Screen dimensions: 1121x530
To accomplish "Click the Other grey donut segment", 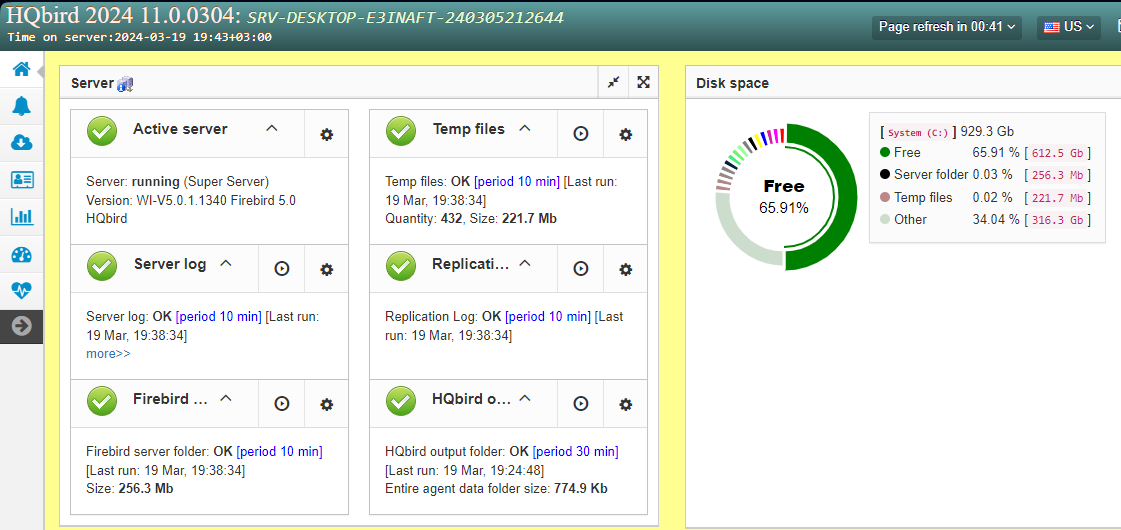I will pos(736,242).
